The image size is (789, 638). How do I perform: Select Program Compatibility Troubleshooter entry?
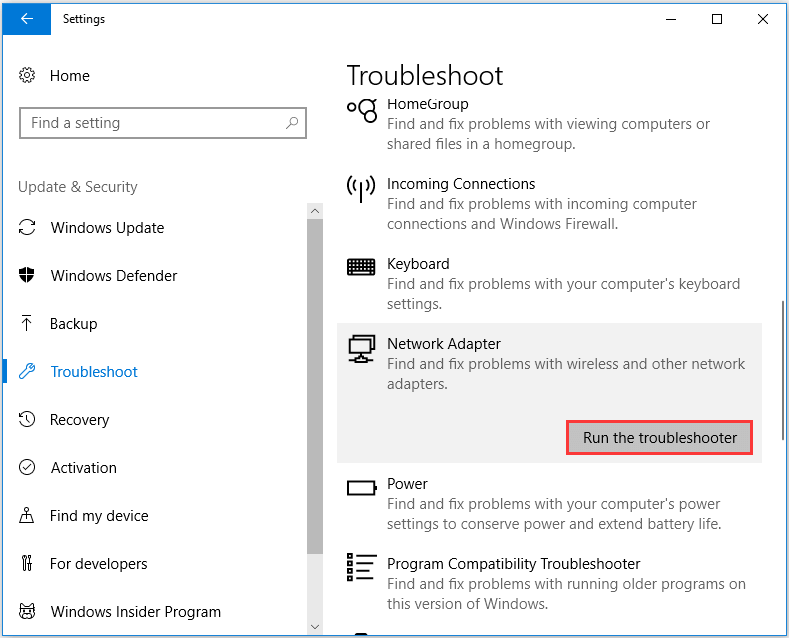point(549,583)
